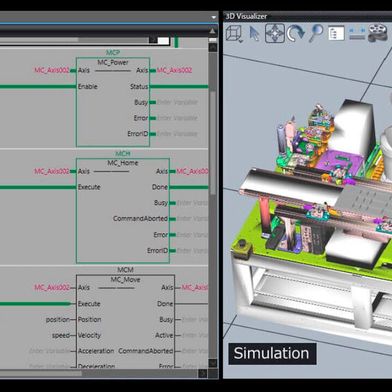Viewport: 392px width, 392px height.
Task: Click Enter Variable field for MC_Home ErrorID
Action: coord(192,251)
